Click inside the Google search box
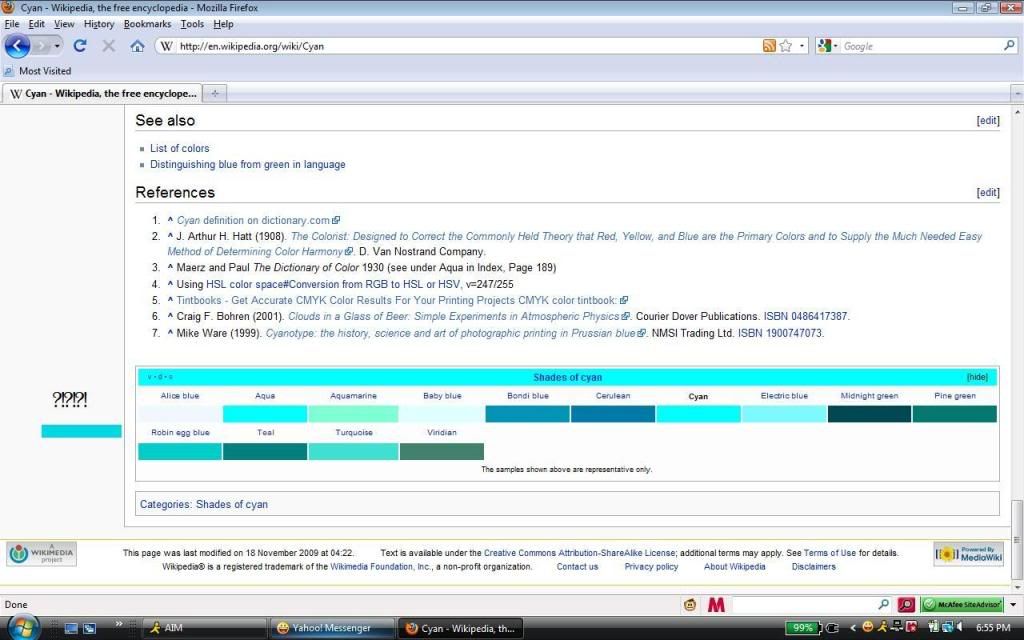1024x640 pixels. pos(920,46)
